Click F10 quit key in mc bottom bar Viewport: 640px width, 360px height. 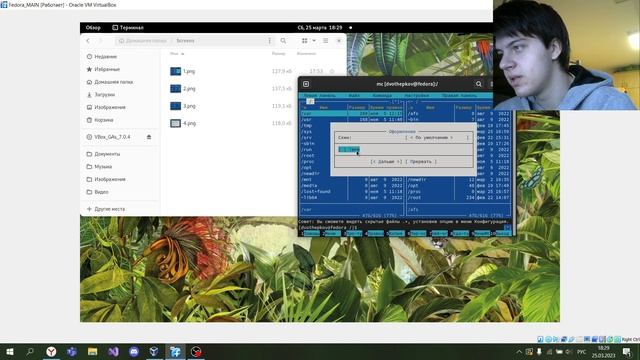tap(502, 233)
